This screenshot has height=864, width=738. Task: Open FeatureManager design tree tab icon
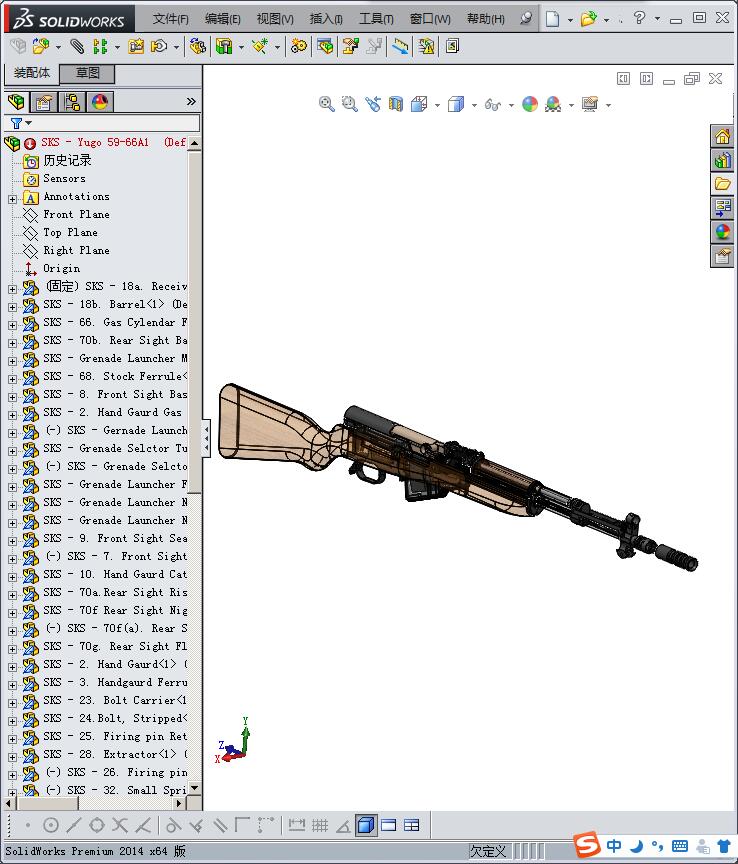(x=16, y=101)
